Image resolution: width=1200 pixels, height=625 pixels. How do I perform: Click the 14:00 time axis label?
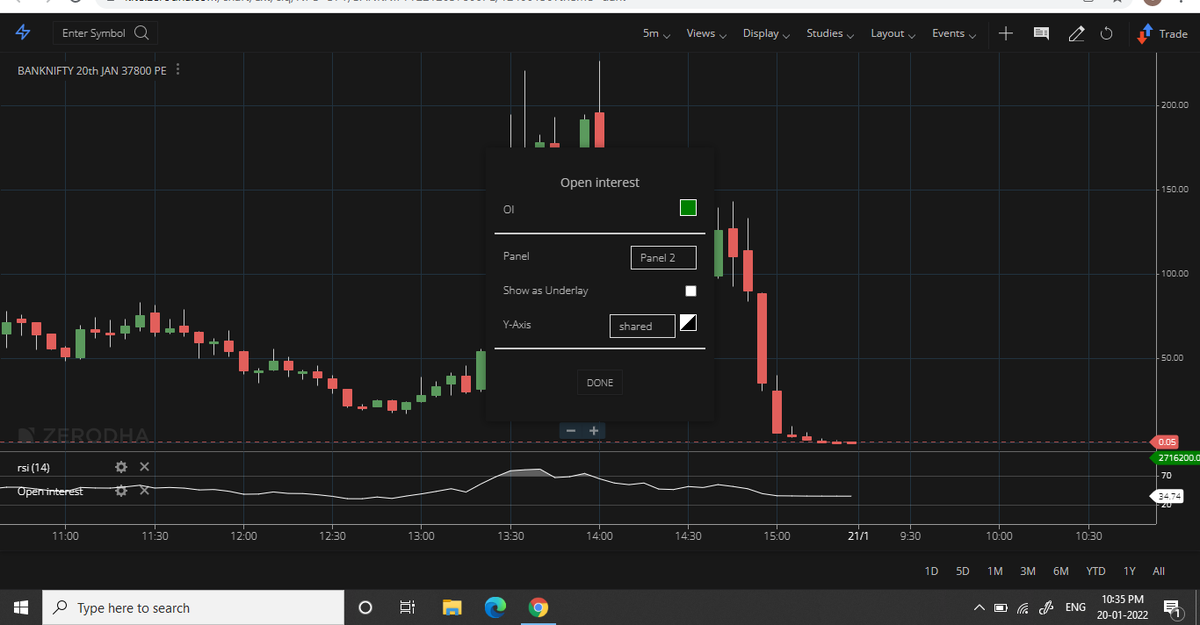coord(599,537)
